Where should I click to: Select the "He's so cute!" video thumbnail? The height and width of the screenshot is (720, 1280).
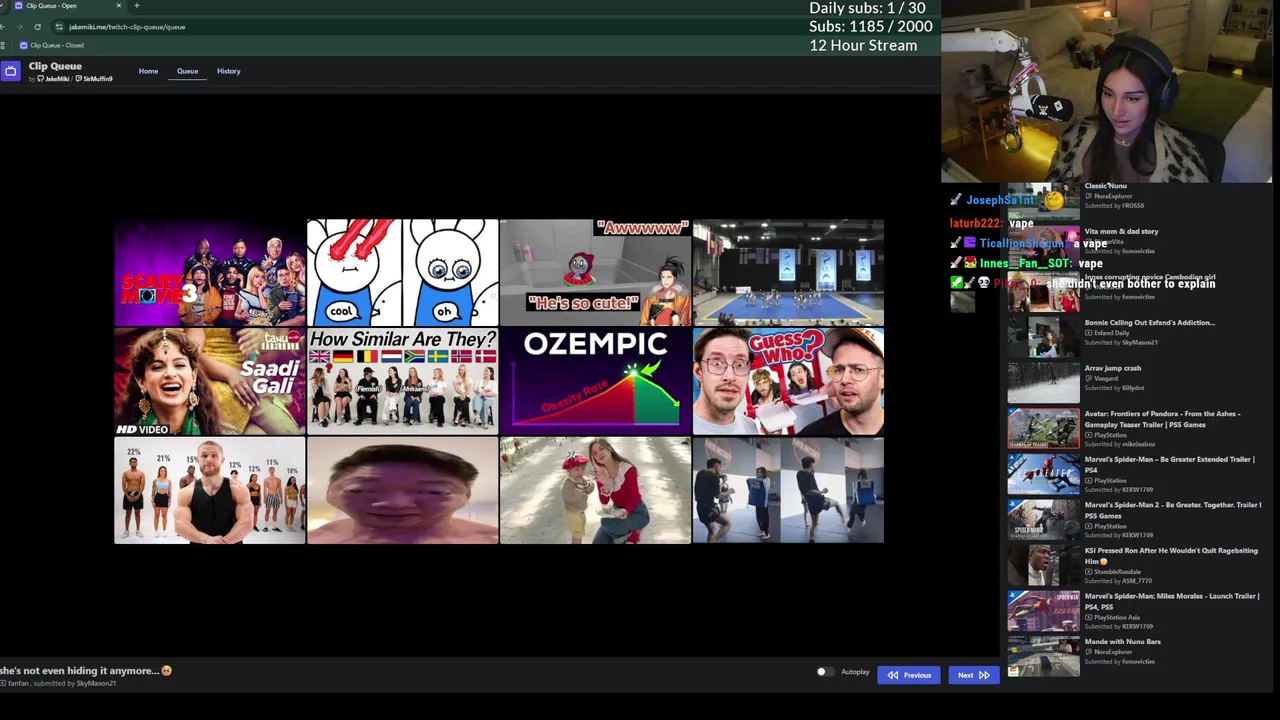pyautogui.click(x=595, y=273)
